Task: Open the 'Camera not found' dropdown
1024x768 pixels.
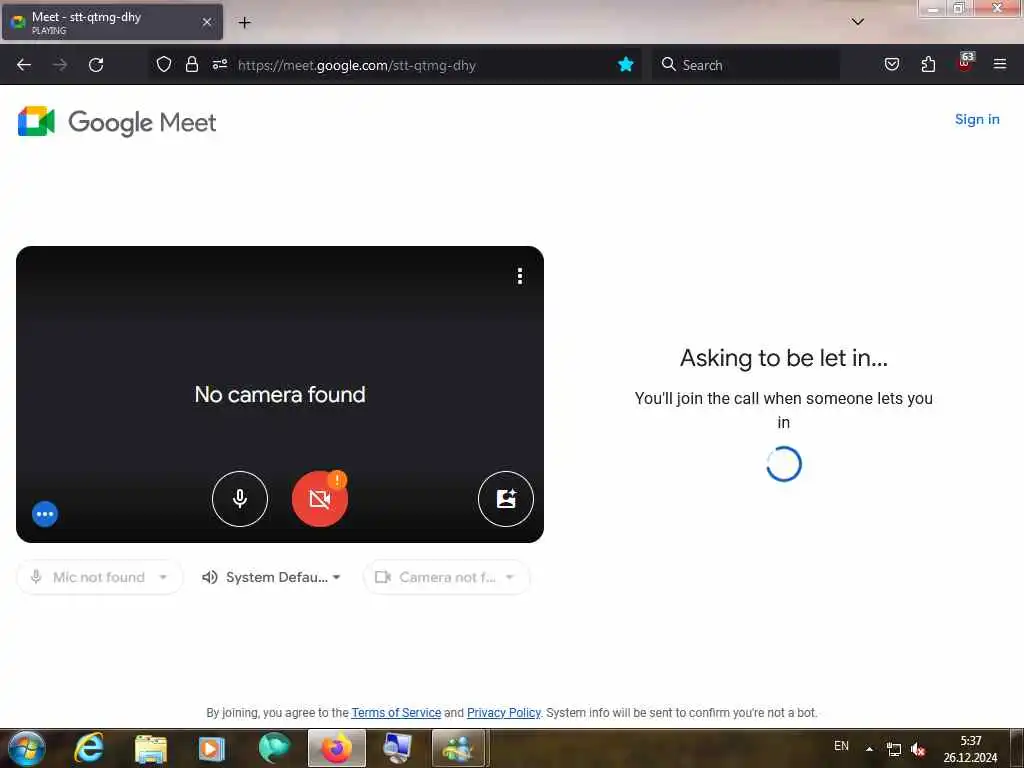Action: tap(447, 577)
